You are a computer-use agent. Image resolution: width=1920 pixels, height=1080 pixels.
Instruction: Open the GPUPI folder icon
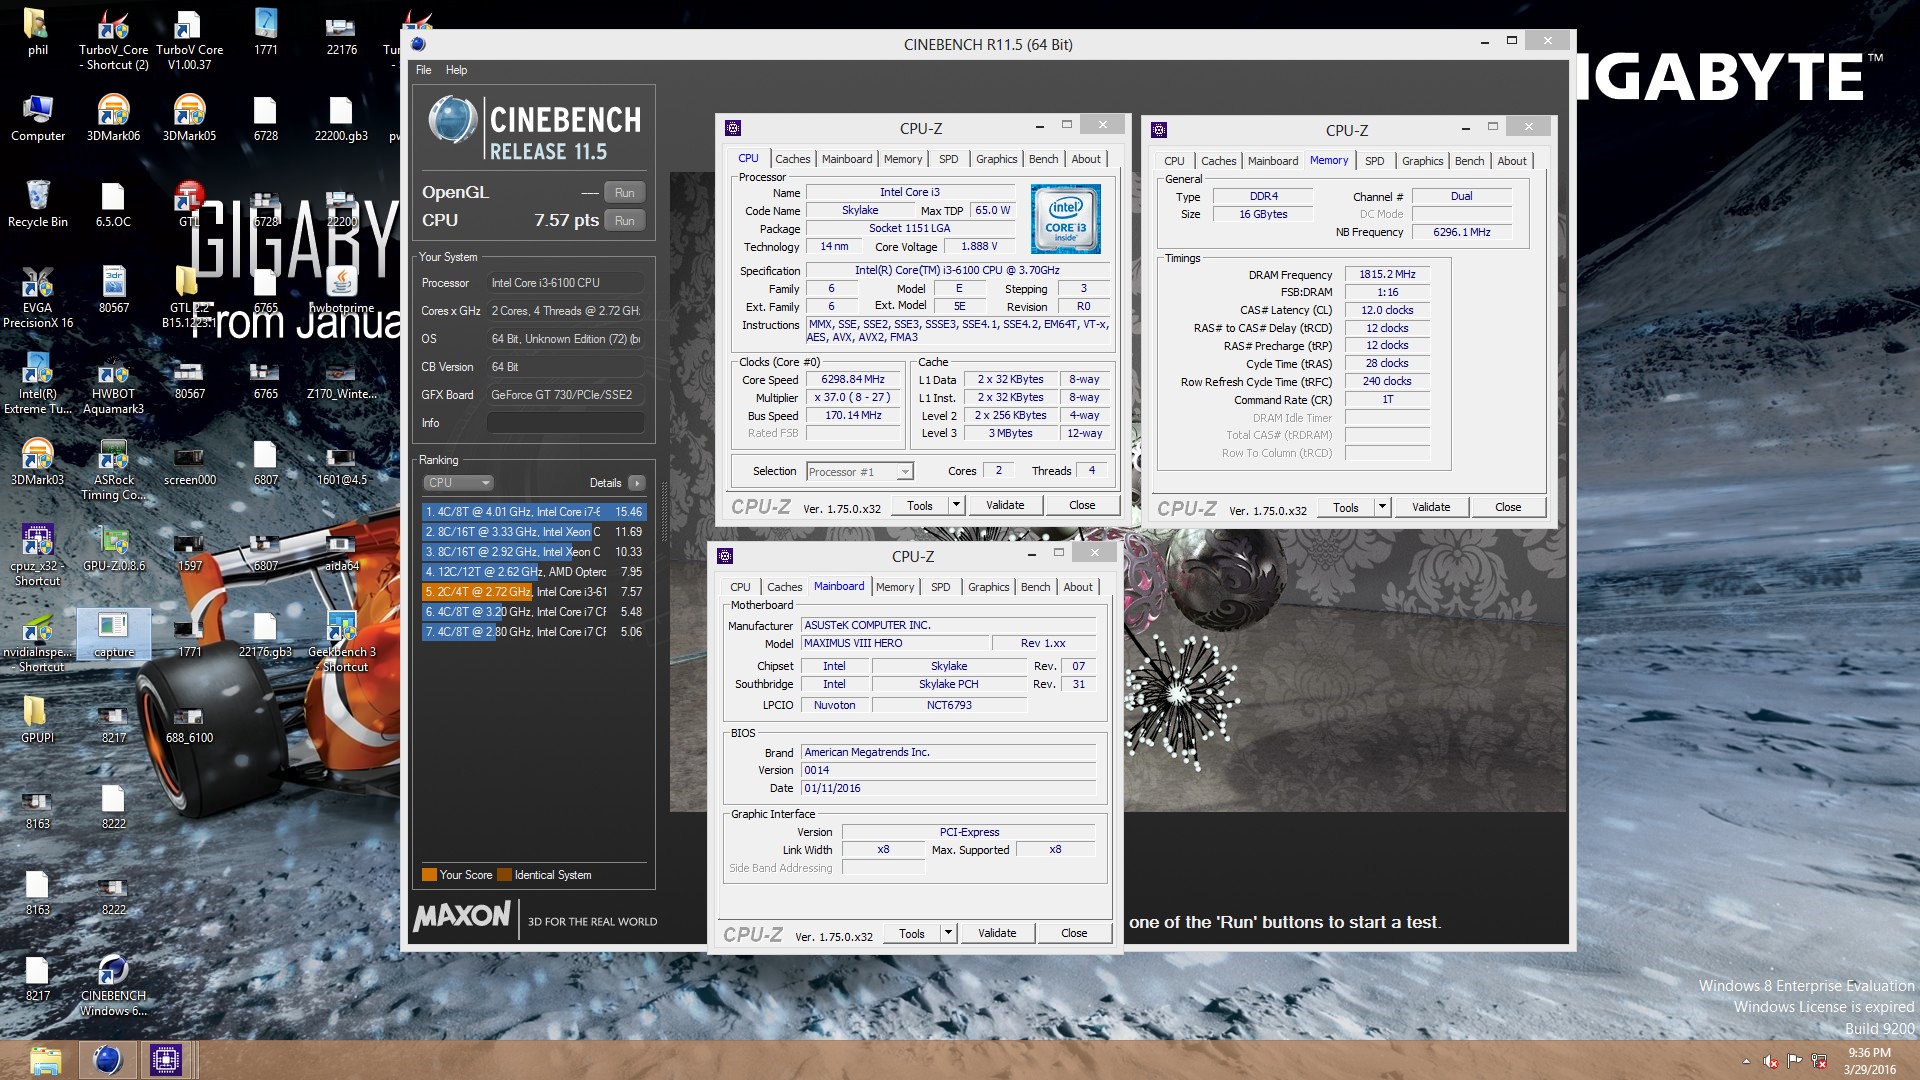[37, 720]
